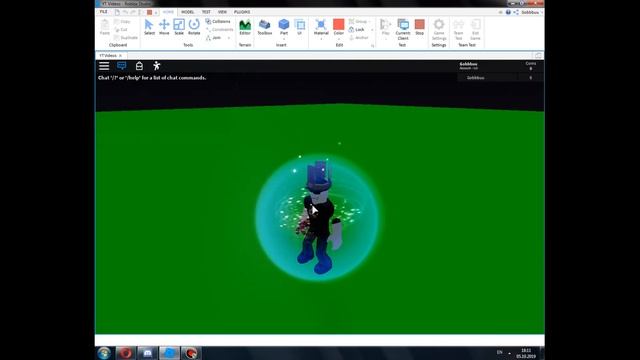
Task: Click the red Color swatch
Action: (338, 24)
